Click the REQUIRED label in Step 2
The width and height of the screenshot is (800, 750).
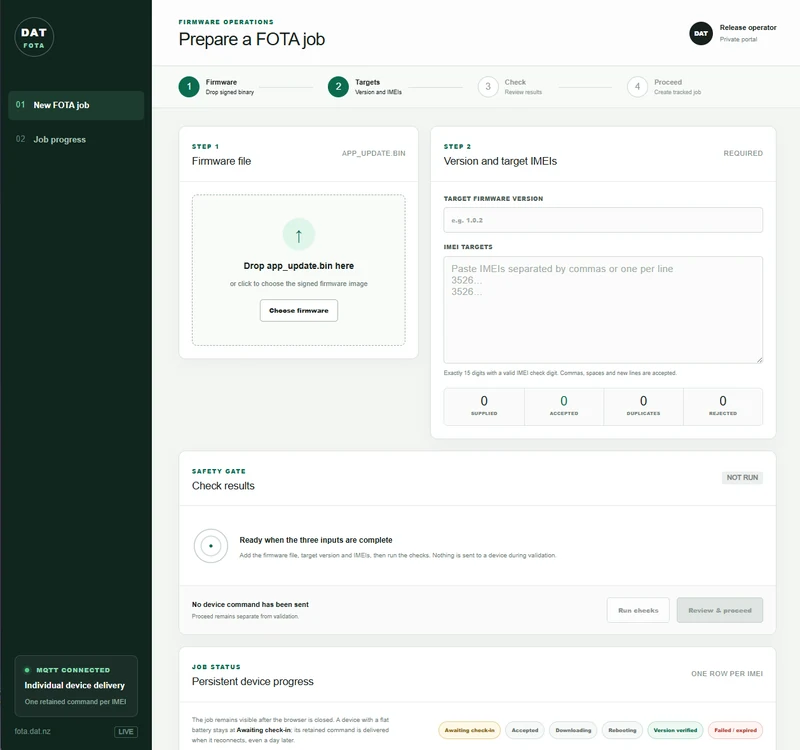(x=743, y=153)
